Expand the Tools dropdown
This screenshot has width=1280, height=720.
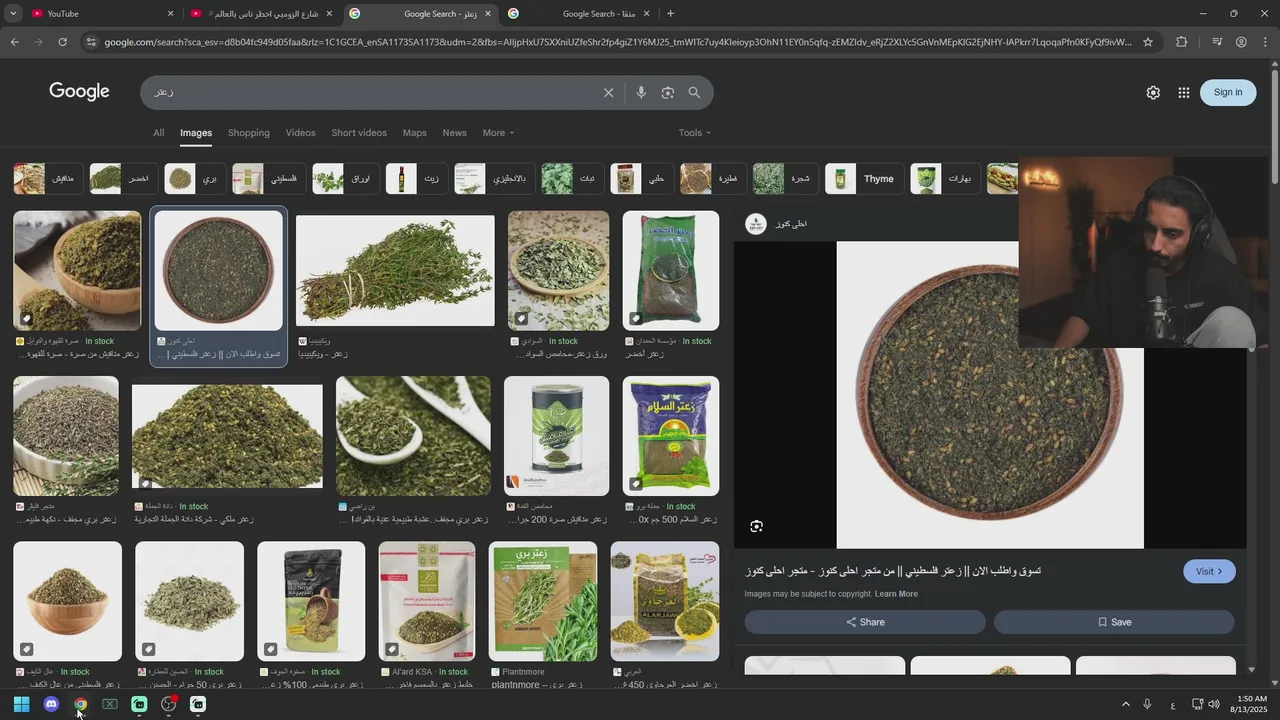695,133
